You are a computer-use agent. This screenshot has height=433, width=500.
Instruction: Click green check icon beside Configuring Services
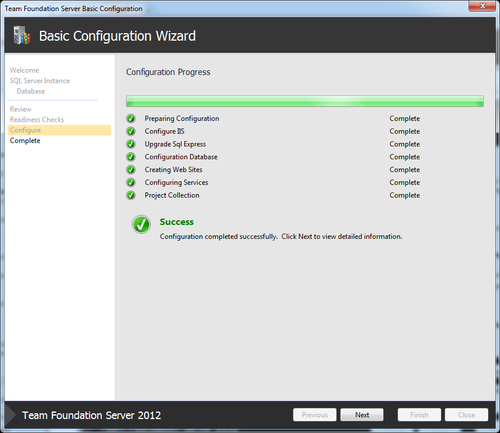tap(131, 182)
